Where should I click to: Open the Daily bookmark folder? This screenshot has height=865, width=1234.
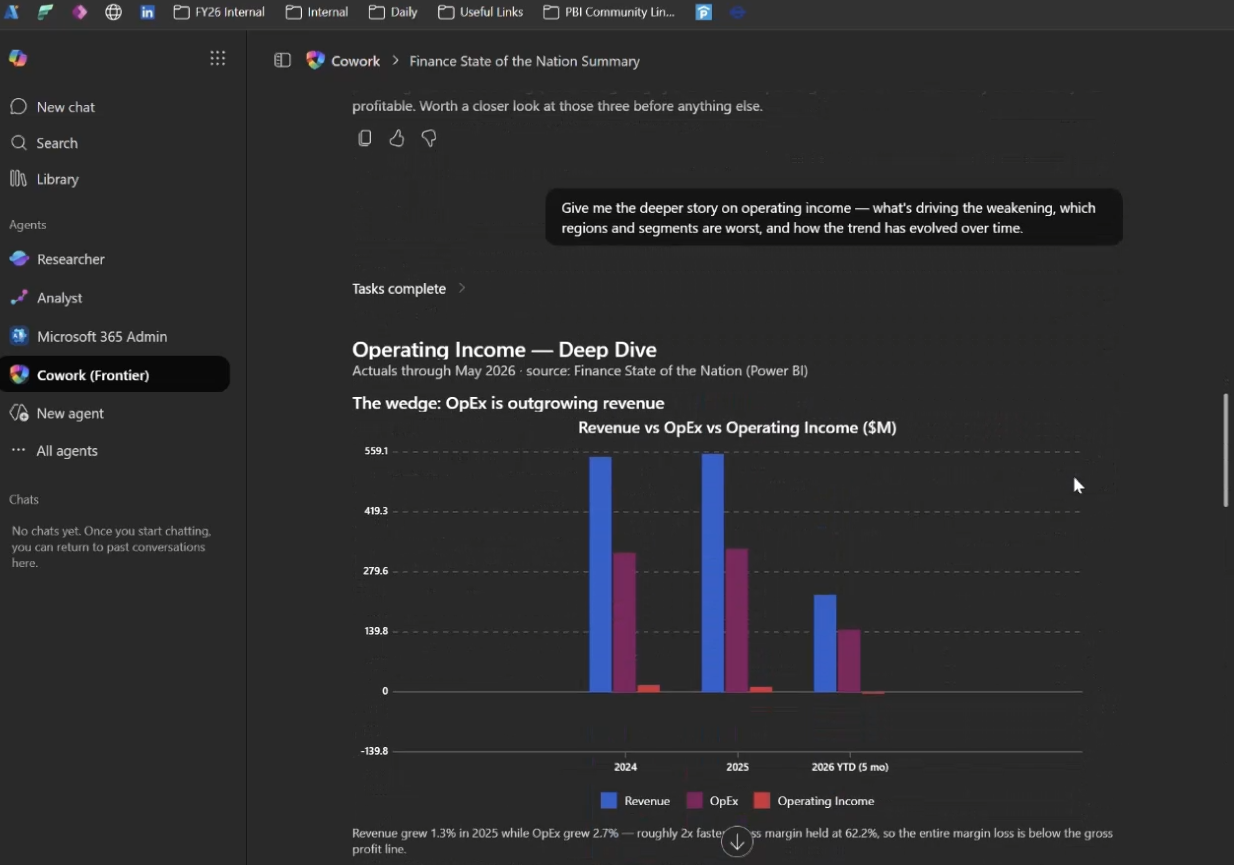pos(393,12)
